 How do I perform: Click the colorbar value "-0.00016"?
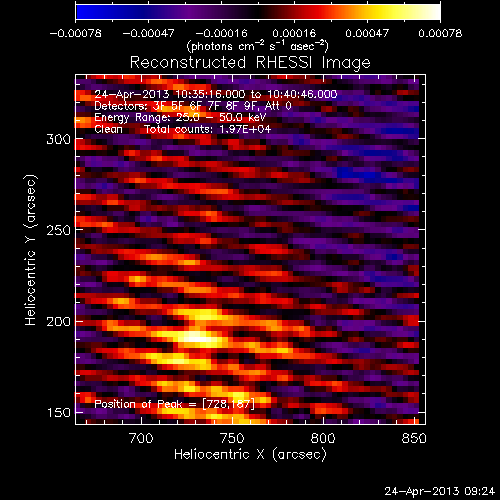coord(221,33)
